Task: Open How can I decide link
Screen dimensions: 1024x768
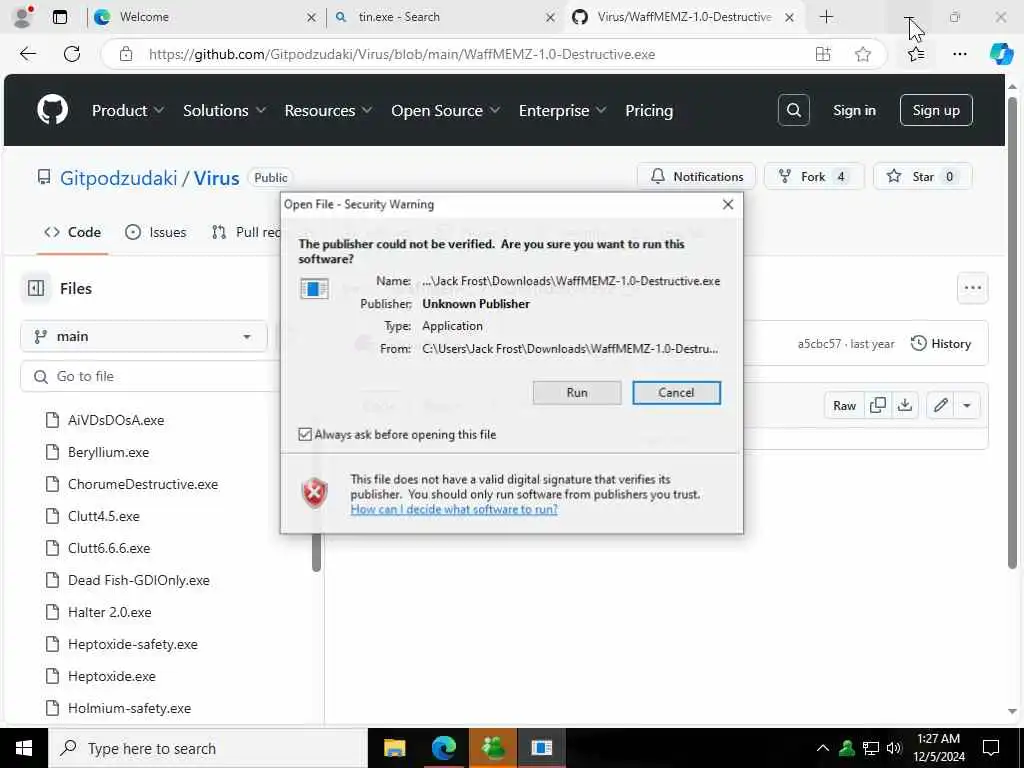Action: click(454, 509)
